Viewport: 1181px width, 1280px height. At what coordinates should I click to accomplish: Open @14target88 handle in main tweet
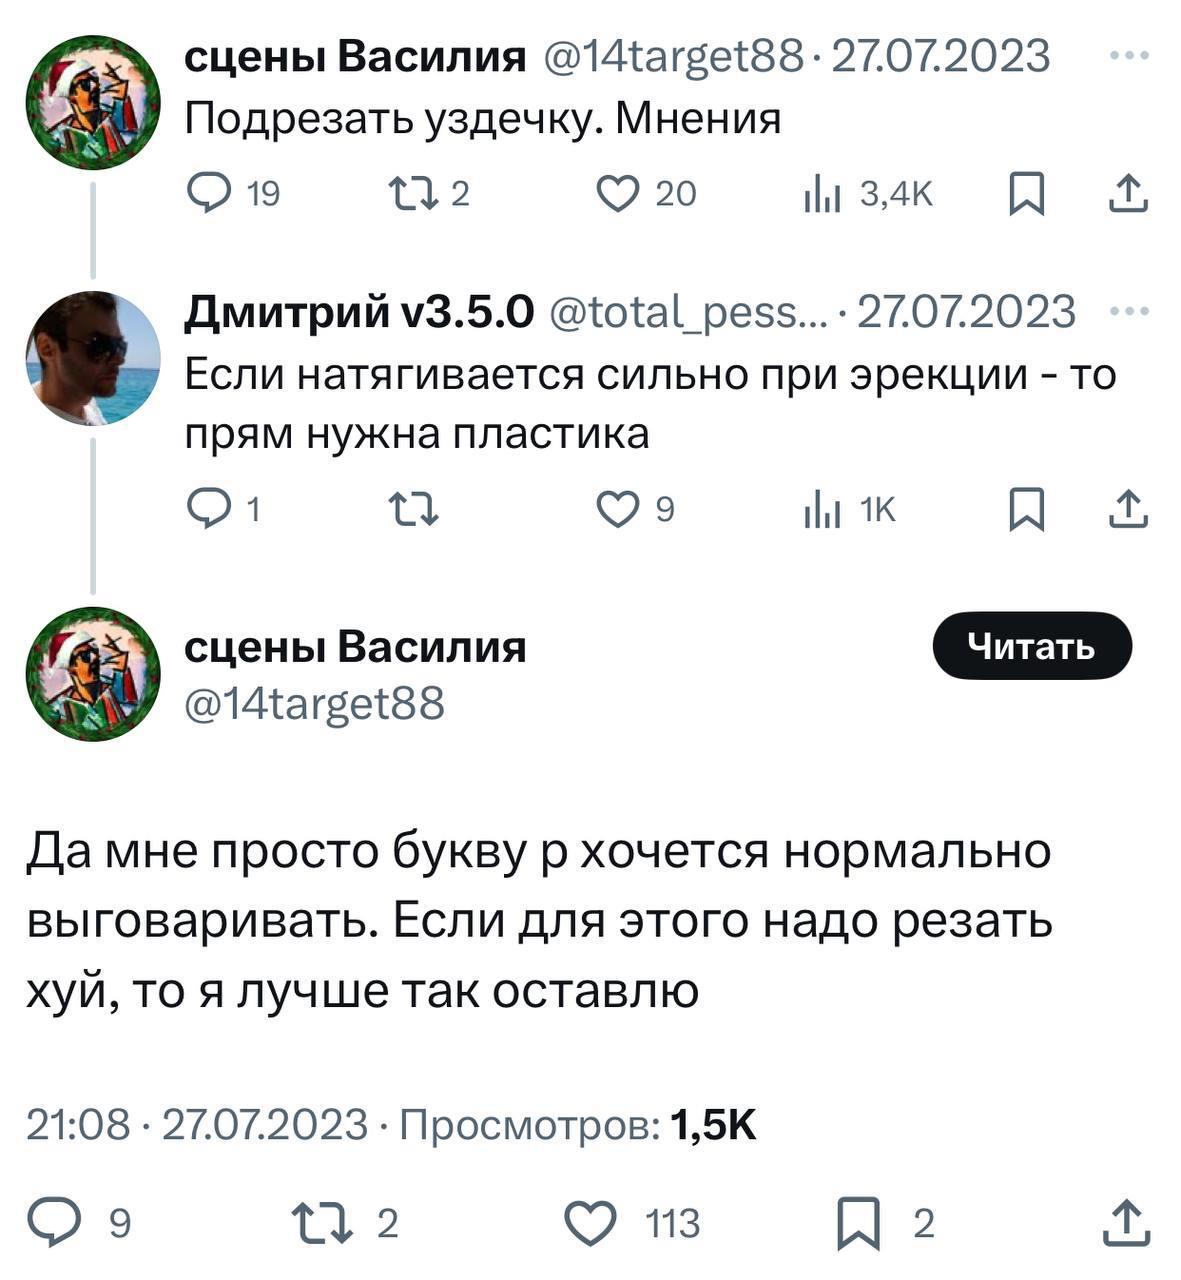315,704
